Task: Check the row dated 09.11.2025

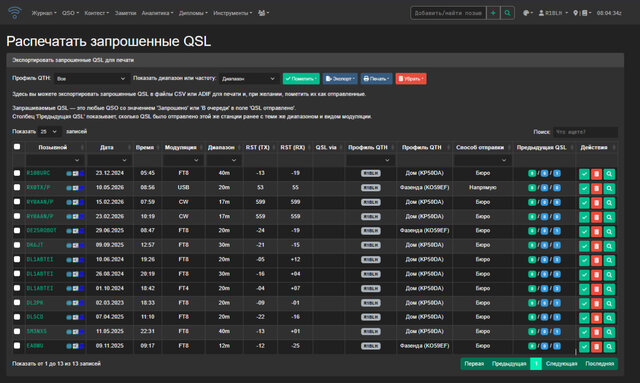Action: coord(17,345)
